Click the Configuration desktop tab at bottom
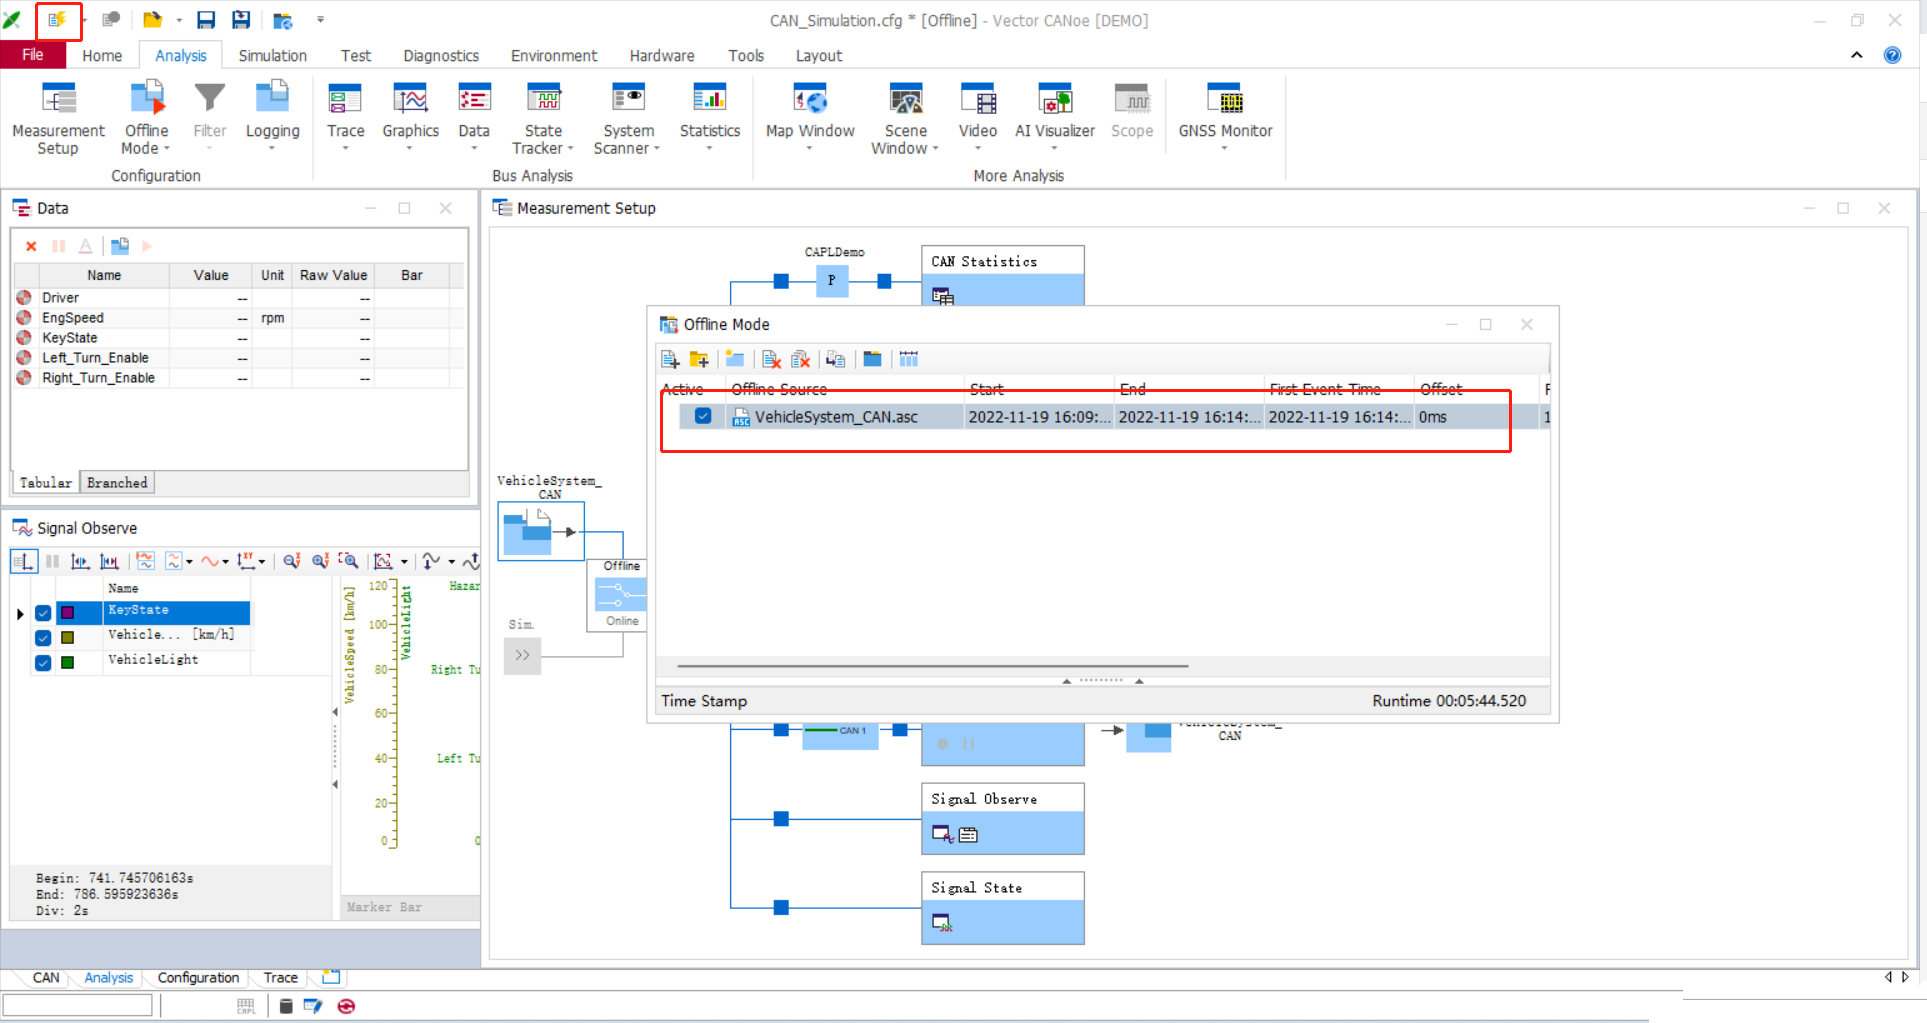The image size is (1927, 1023). [198, 978]
